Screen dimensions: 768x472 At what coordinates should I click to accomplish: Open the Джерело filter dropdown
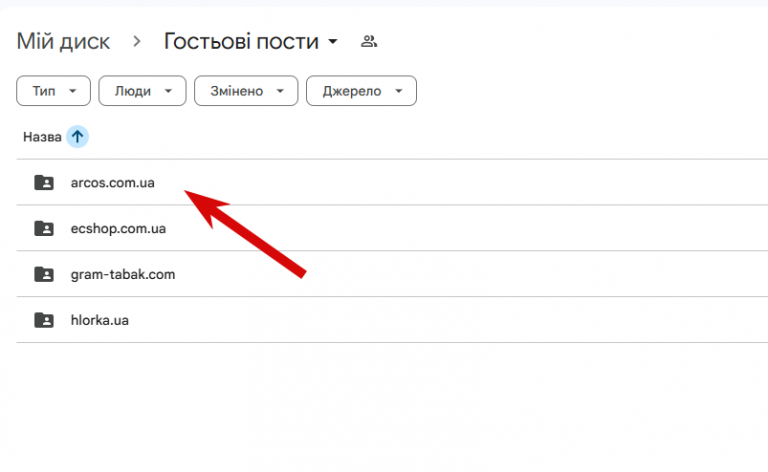point(361,91)
